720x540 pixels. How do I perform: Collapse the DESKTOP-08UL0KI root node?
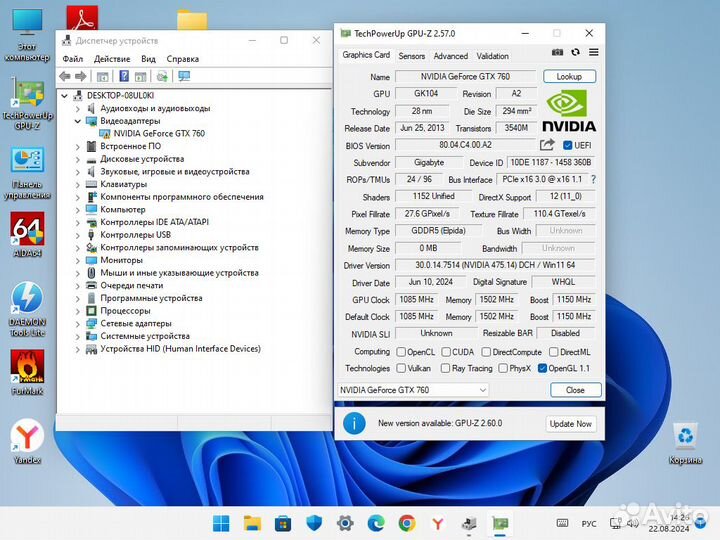[x=64, y=96]
